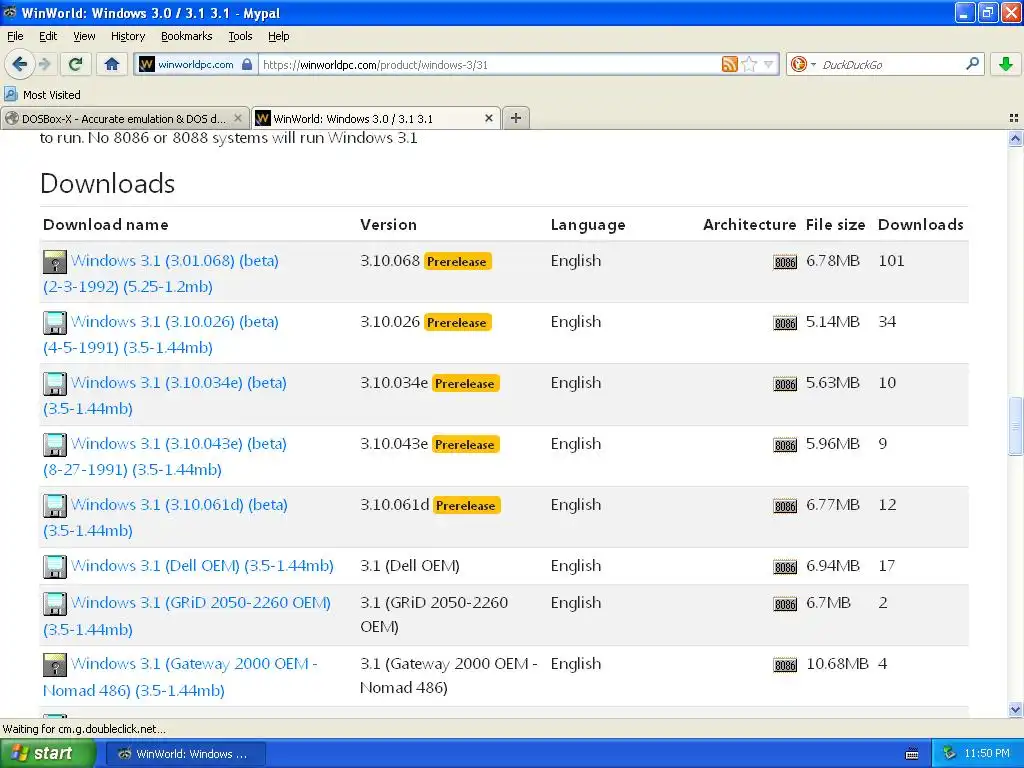
Task: Click the taskbar clock showing 11:50 PM
Action: (987, 754)
